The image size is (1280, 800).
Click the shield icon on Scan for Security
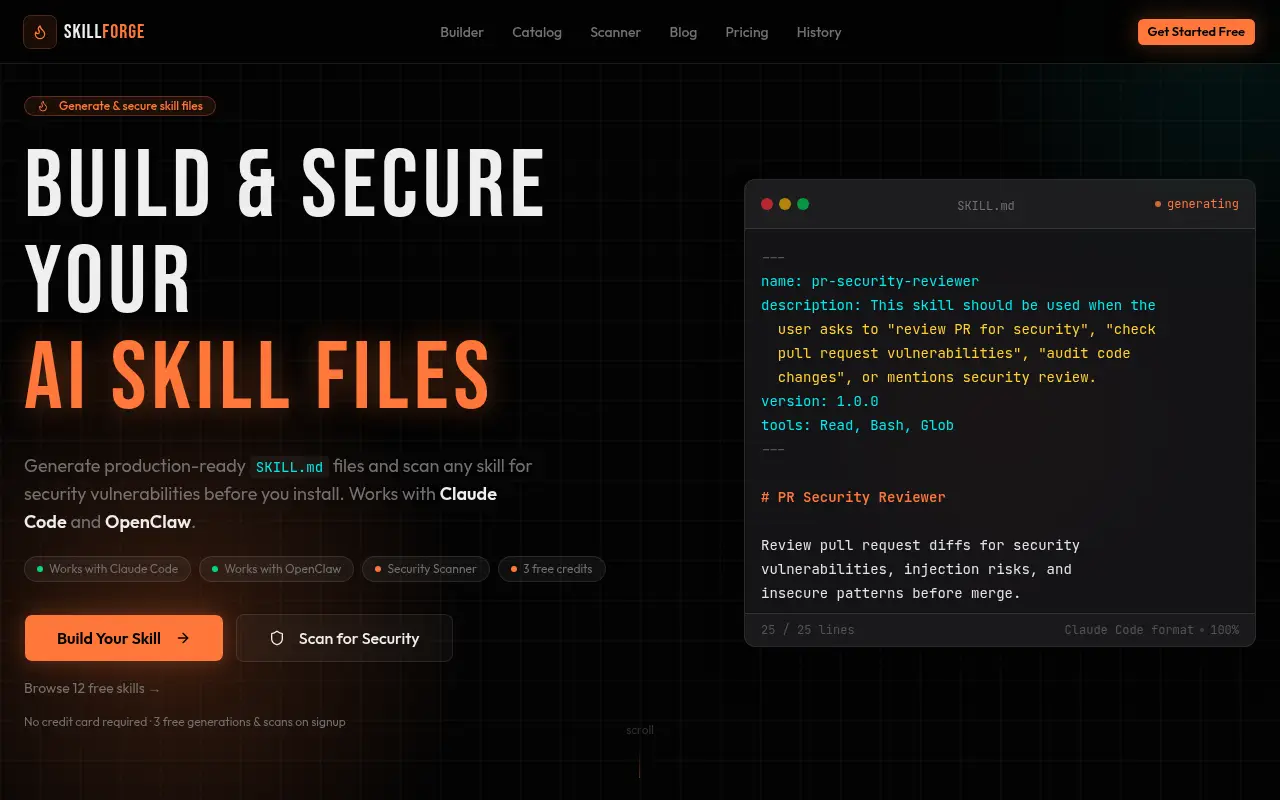click(277, 638)
